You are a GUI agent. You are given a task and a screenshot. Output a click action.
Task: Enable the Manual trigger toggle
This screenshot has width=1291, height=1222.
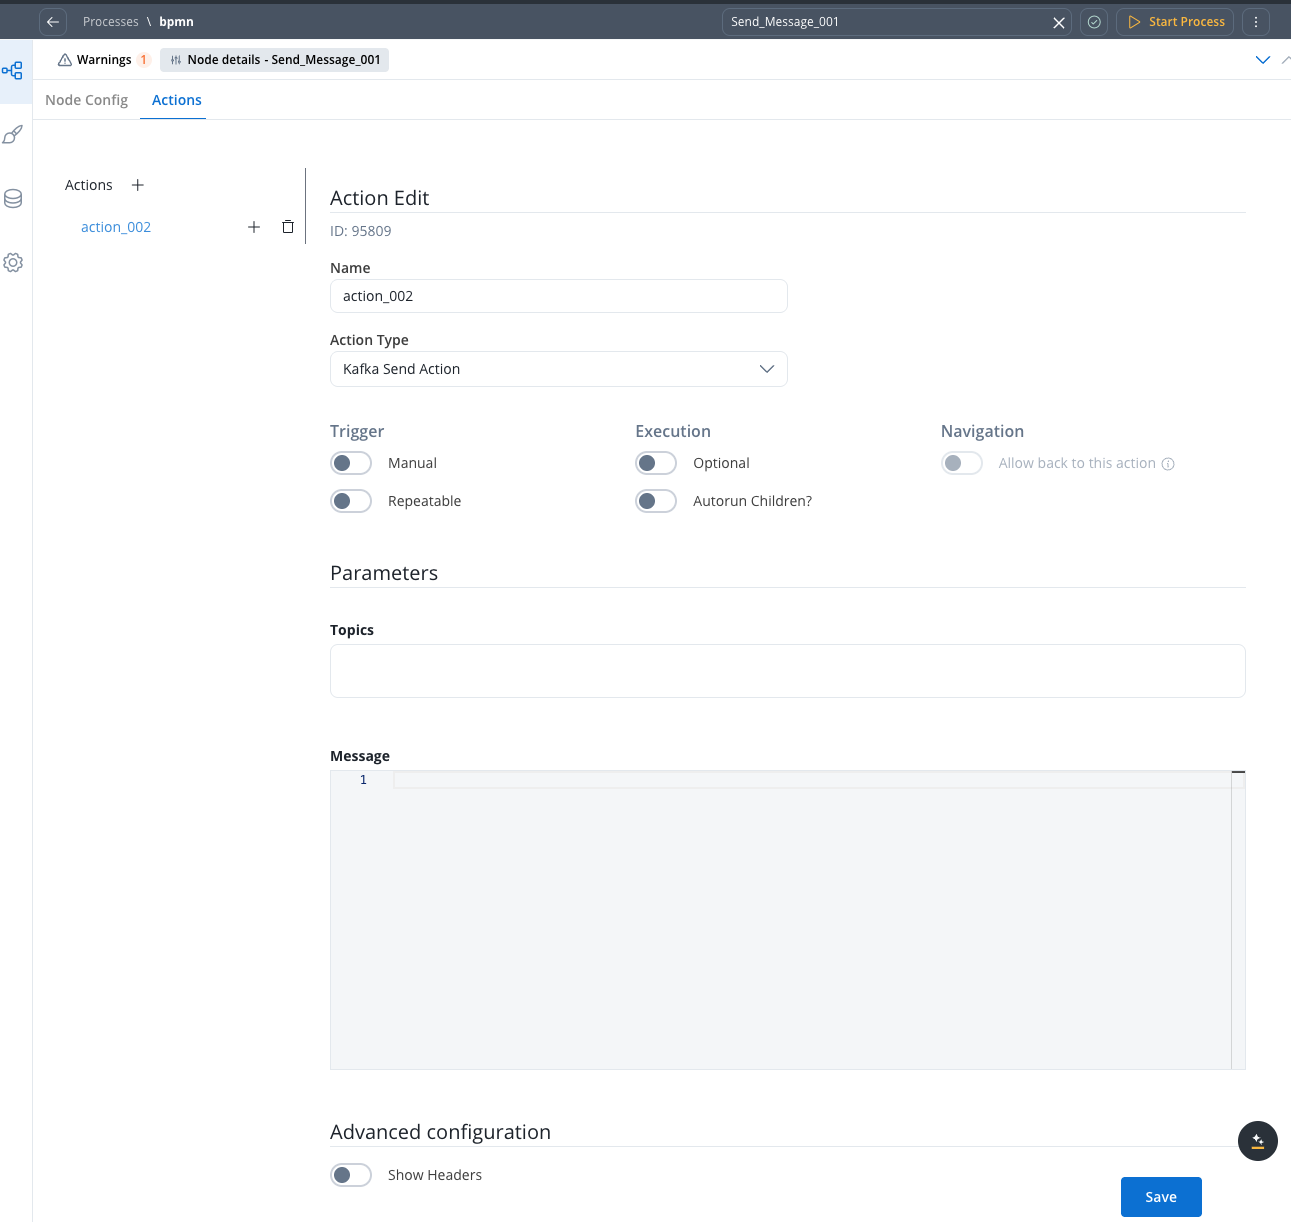coord(351,463)
